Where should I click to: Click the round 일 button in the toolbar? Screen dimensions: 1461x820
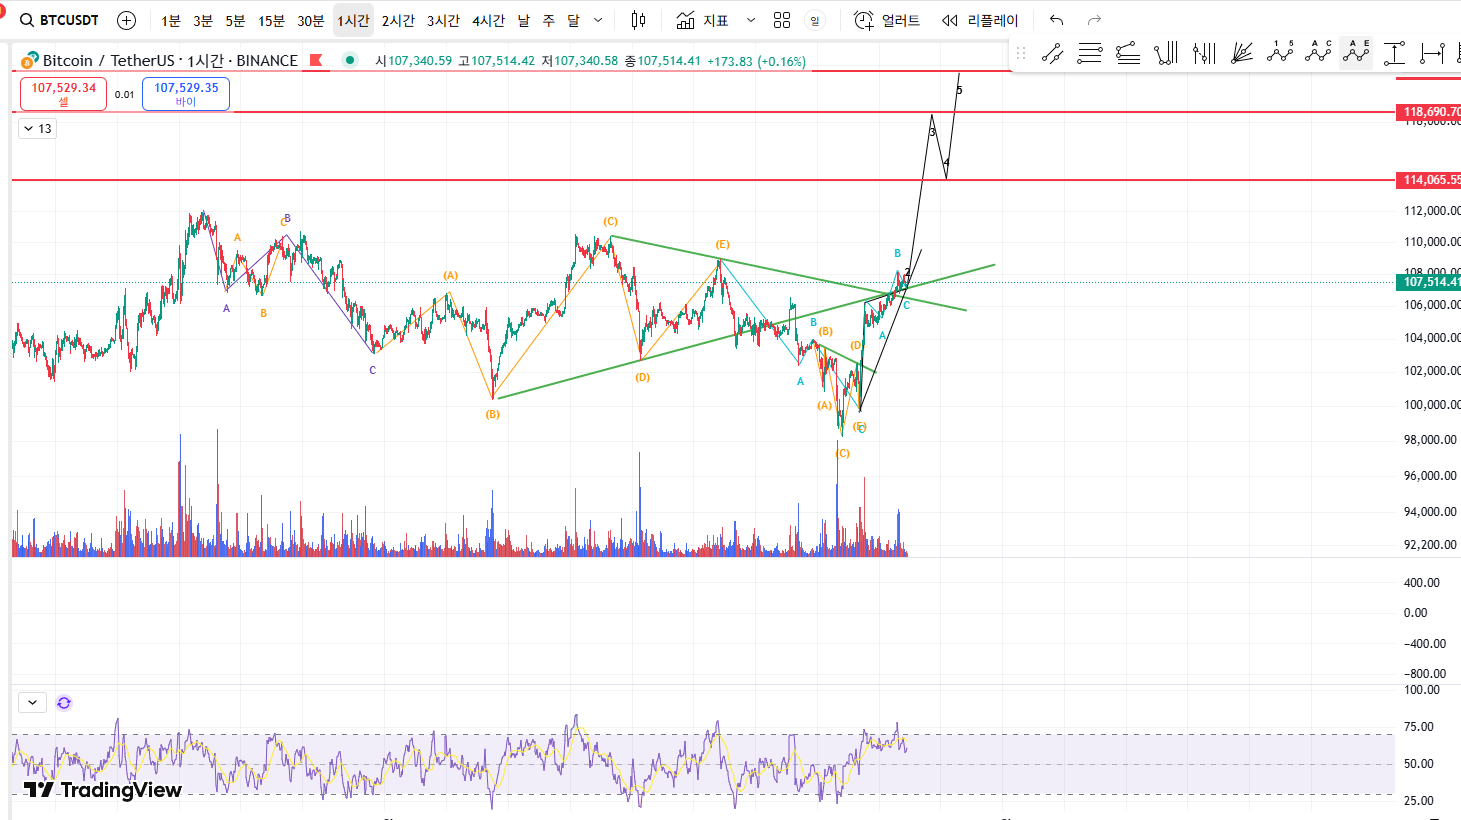click(x=815, y=20)
